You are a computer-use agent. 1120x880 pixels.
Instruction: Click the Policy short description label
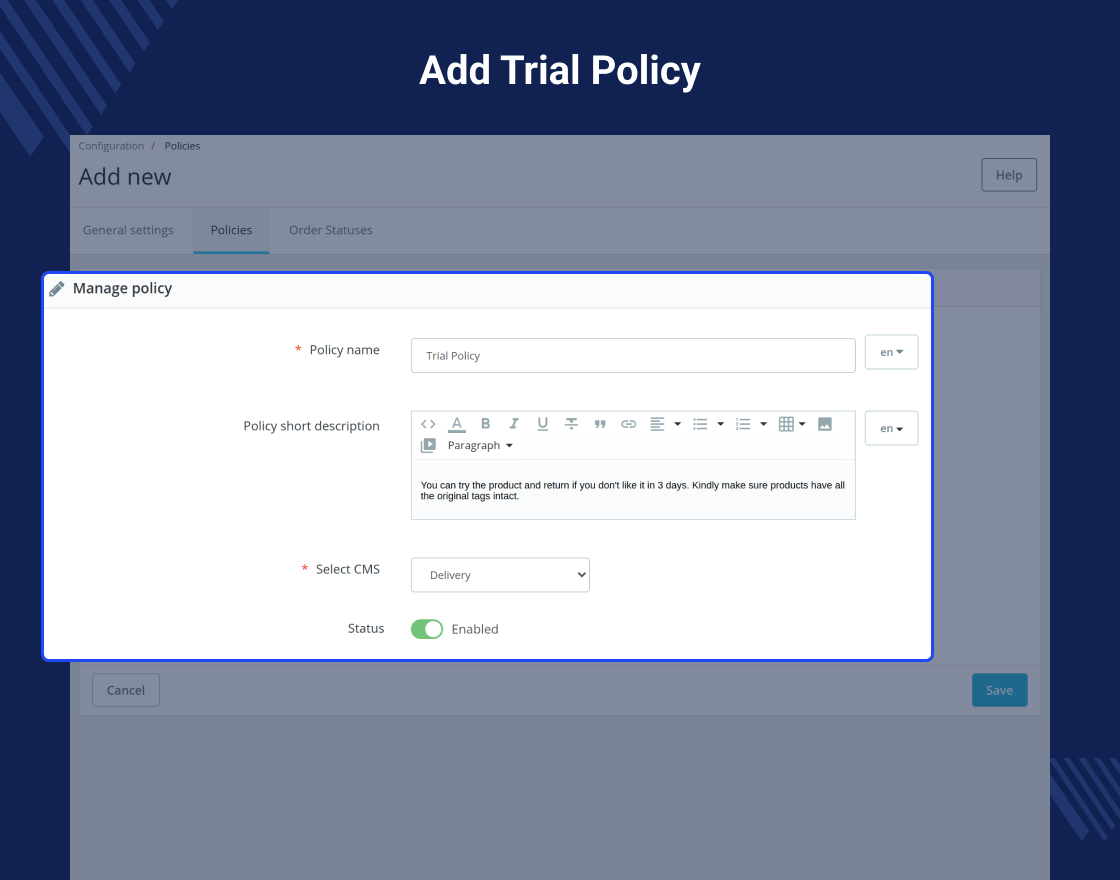point(311,426)
